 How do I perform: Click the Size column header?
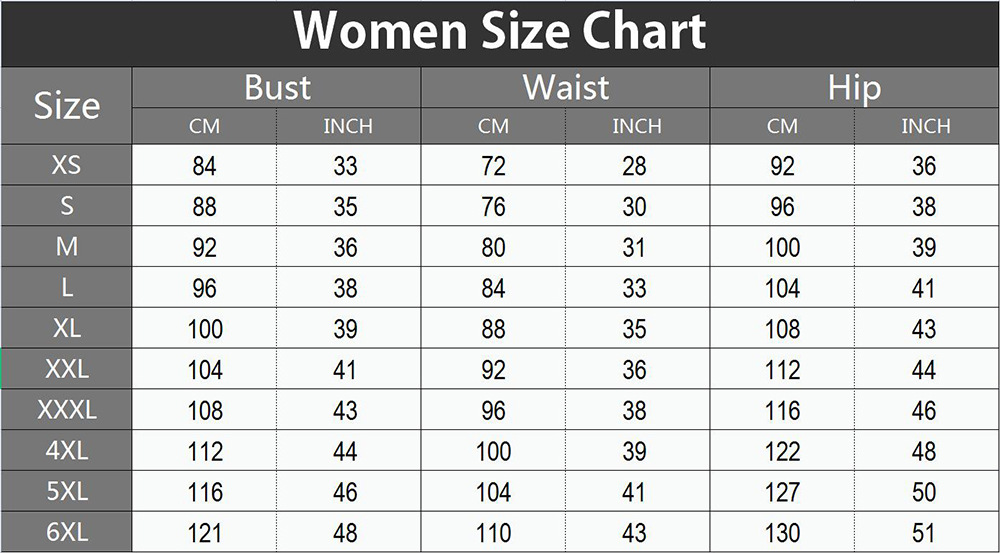click(66, 106)
